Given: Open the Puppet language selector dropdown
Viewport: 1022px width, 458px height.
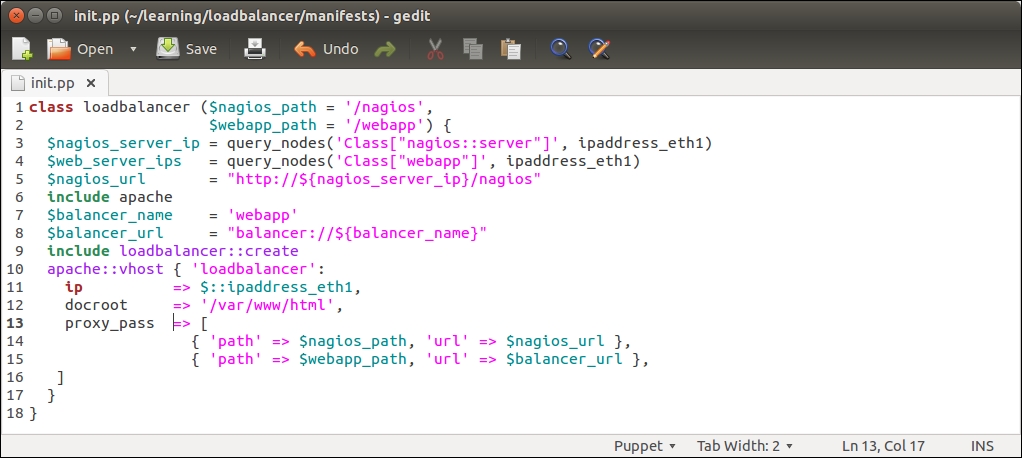Looking at the screenshot, I should tap(644, 445).
